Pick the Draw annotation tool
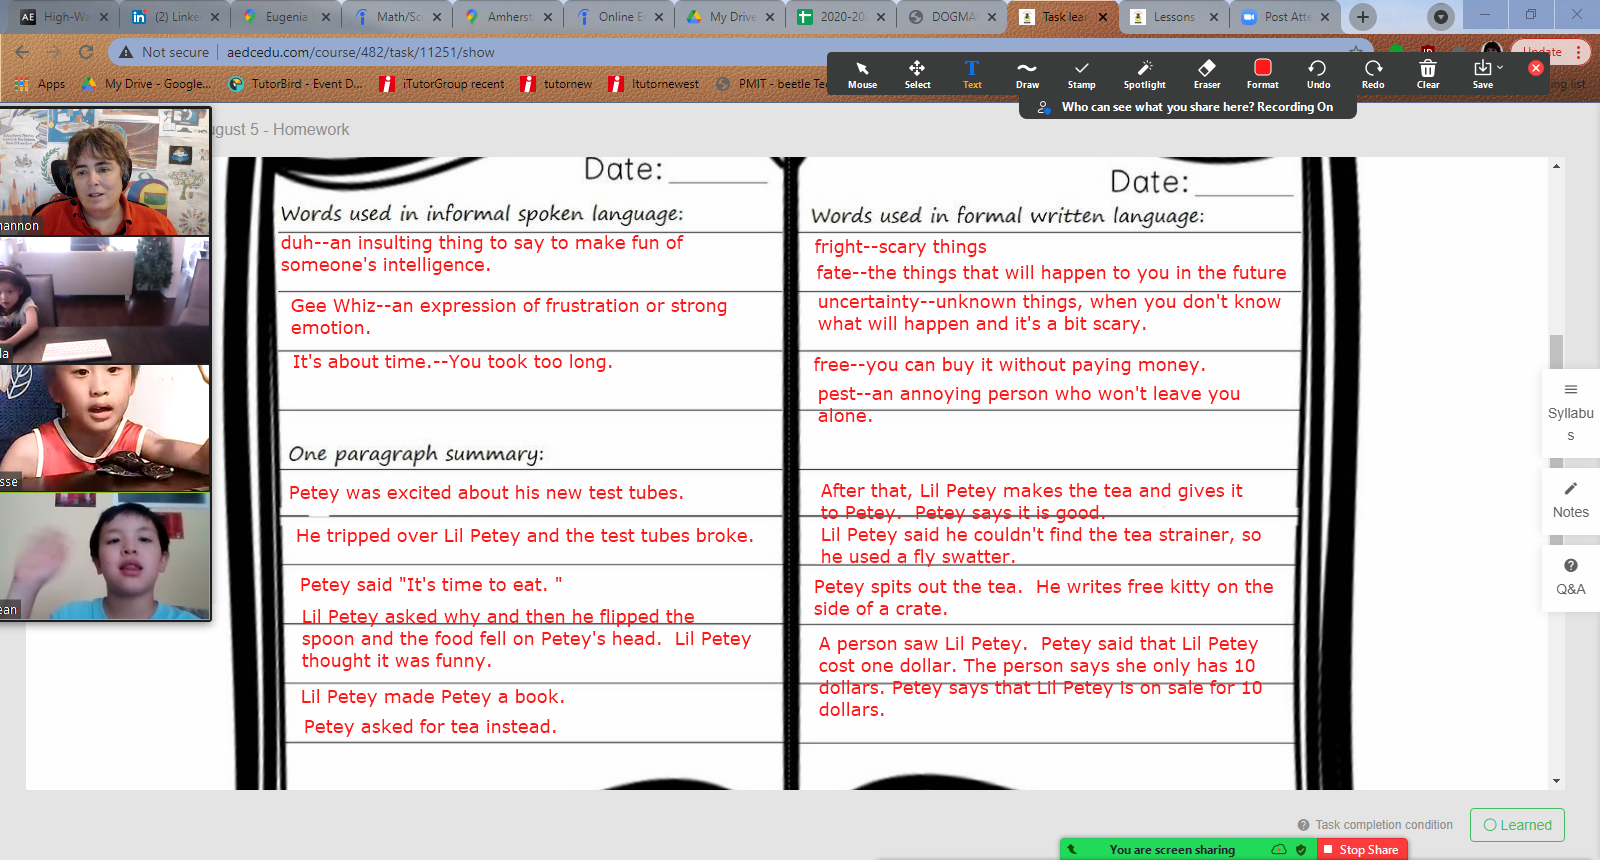Viewport: 1600px width, 860px height. [x=1027, y=74]
